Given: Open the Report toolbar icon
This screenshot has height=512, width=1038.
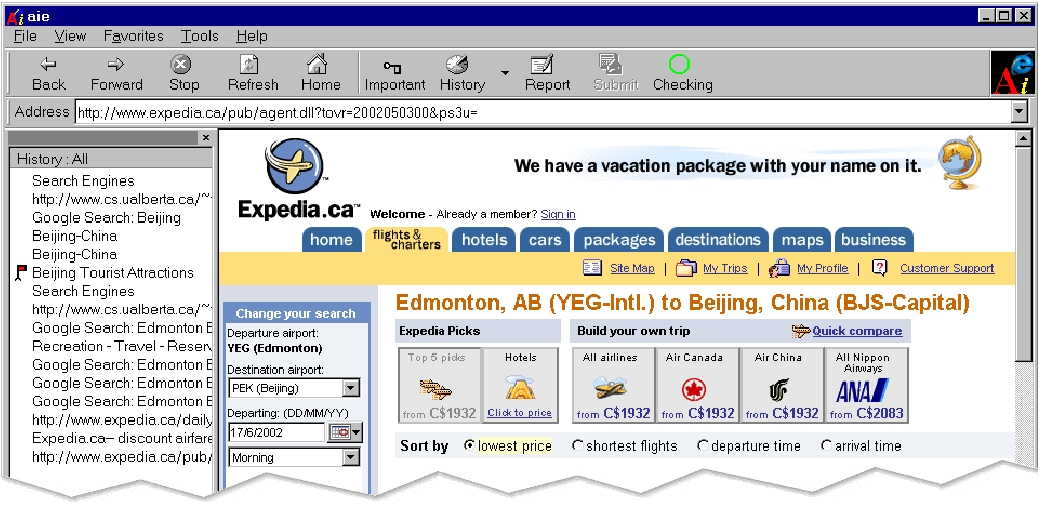Looking at the screenshot, I should 545,65.
